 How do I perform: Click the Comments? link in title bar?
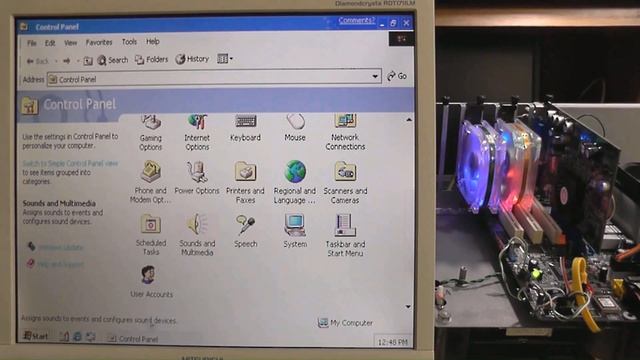(356, 20)
